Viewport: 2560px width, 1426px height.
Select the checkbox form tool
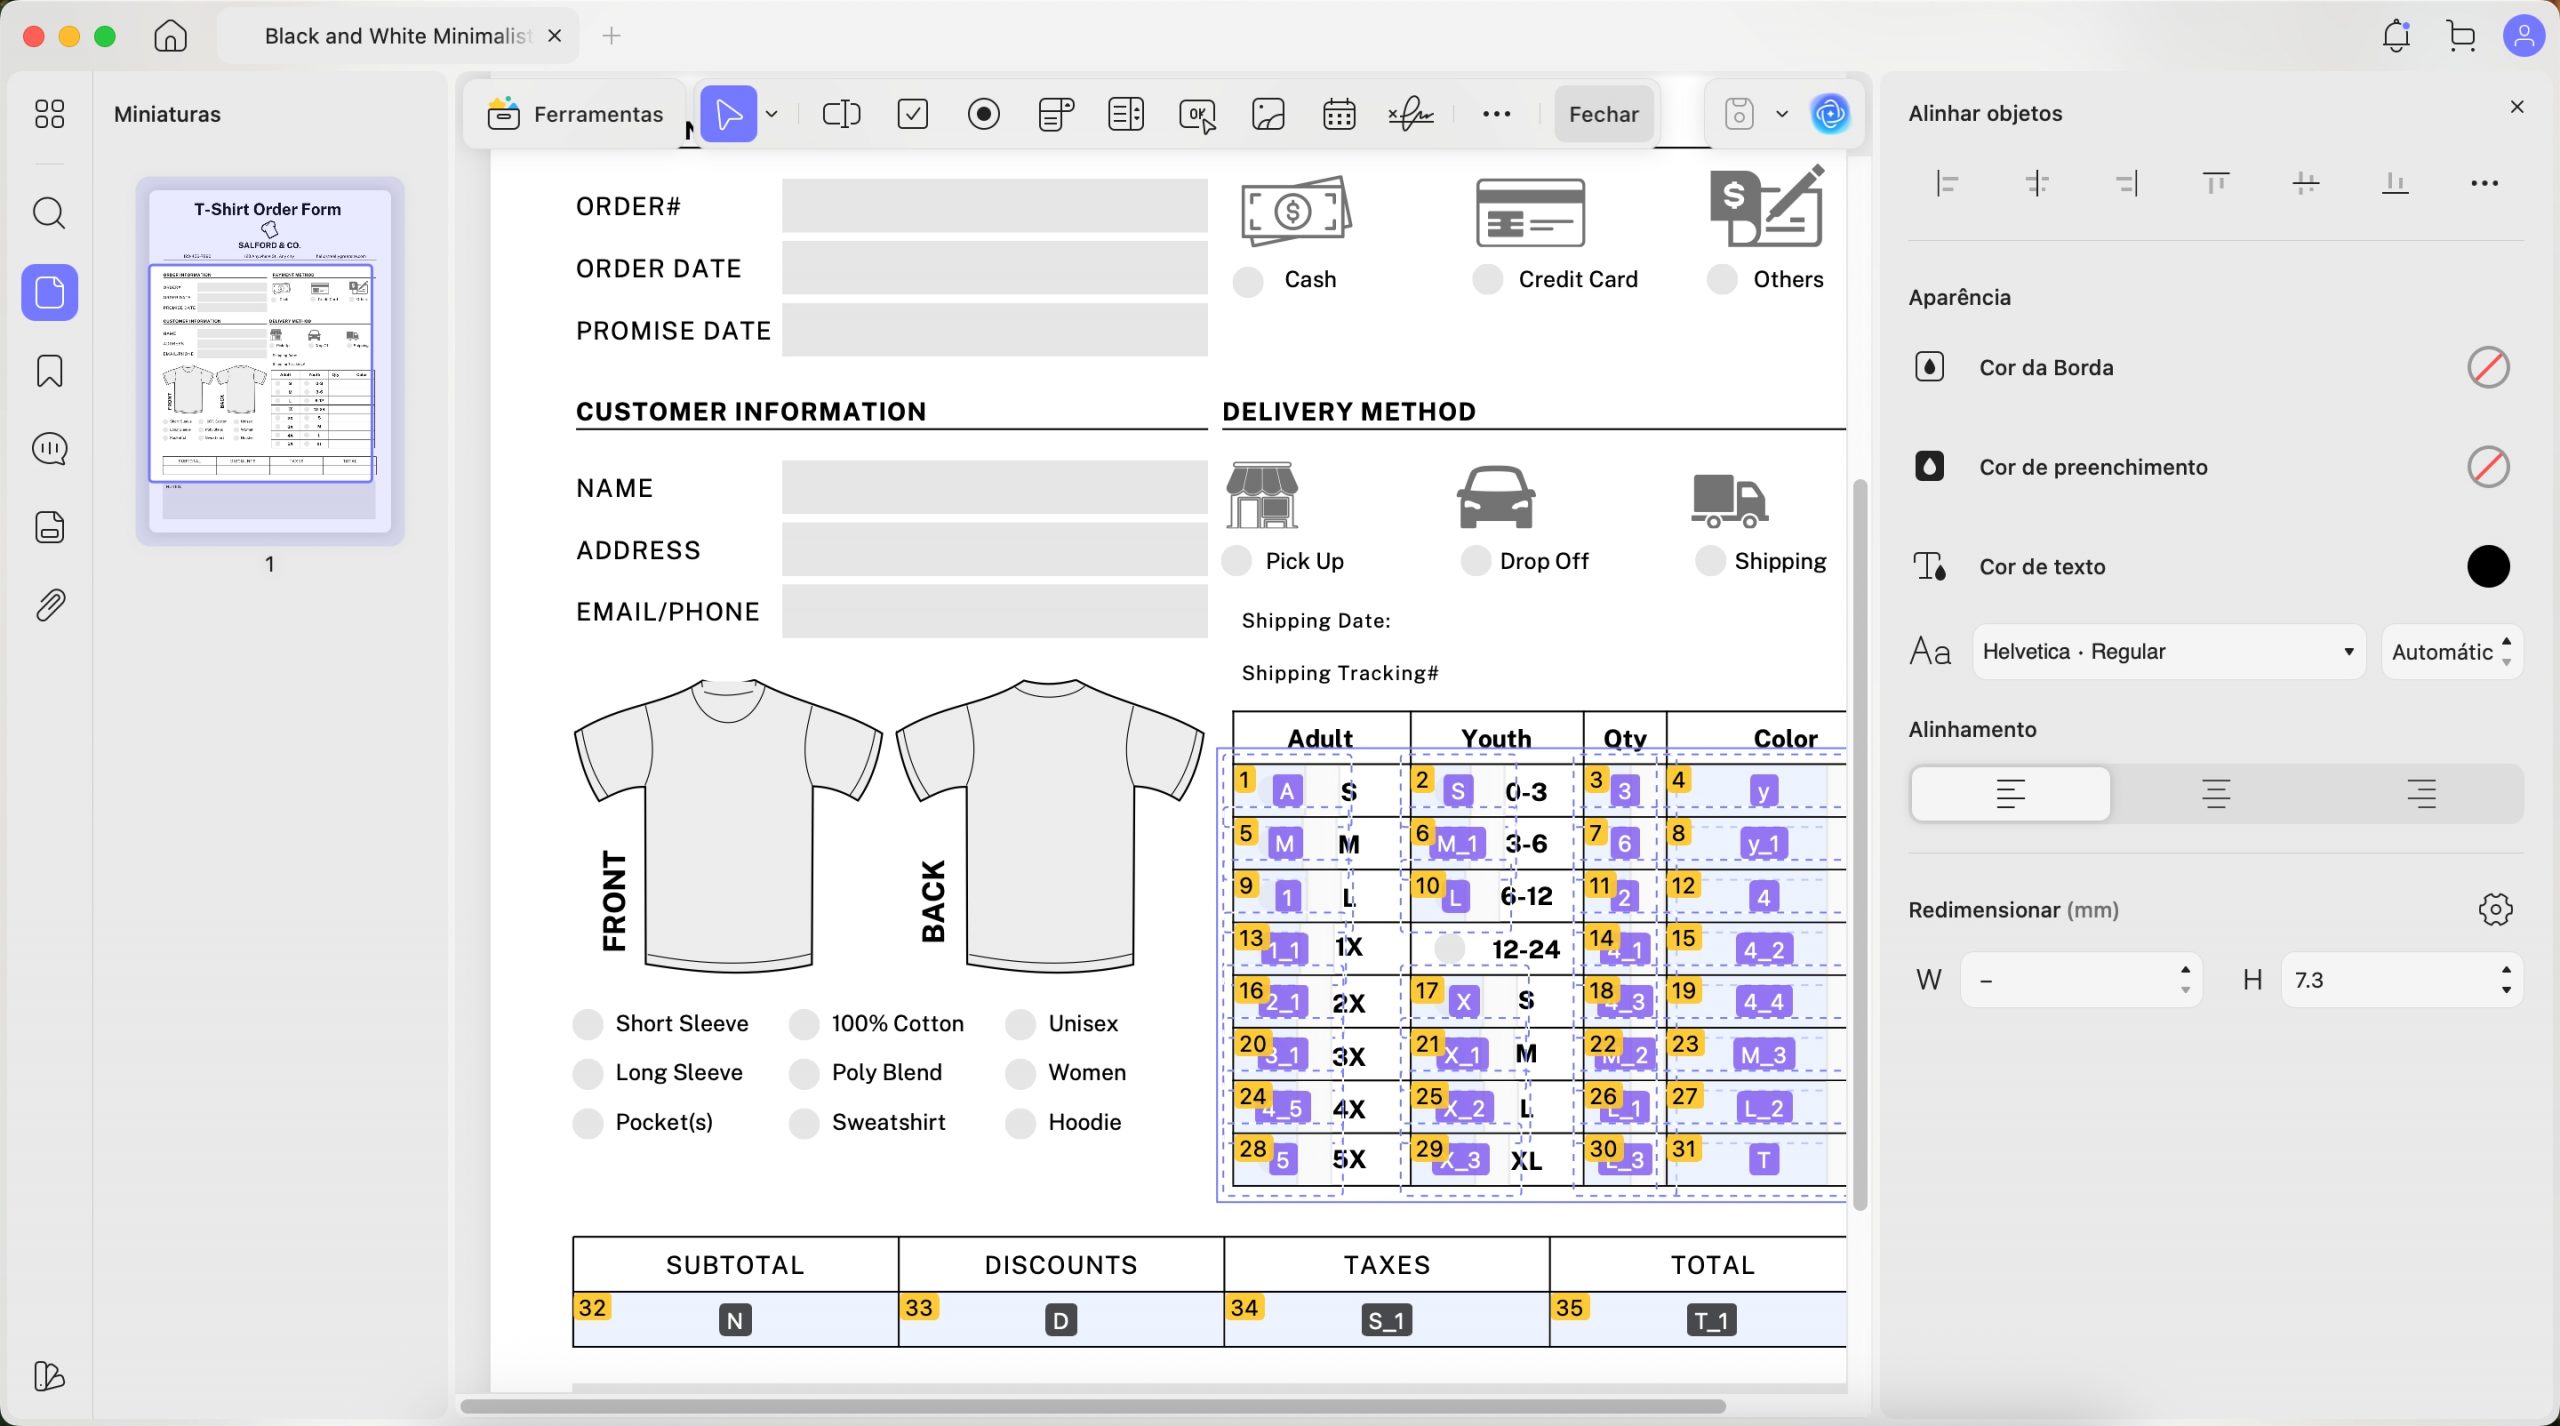[x=912, y=114]
